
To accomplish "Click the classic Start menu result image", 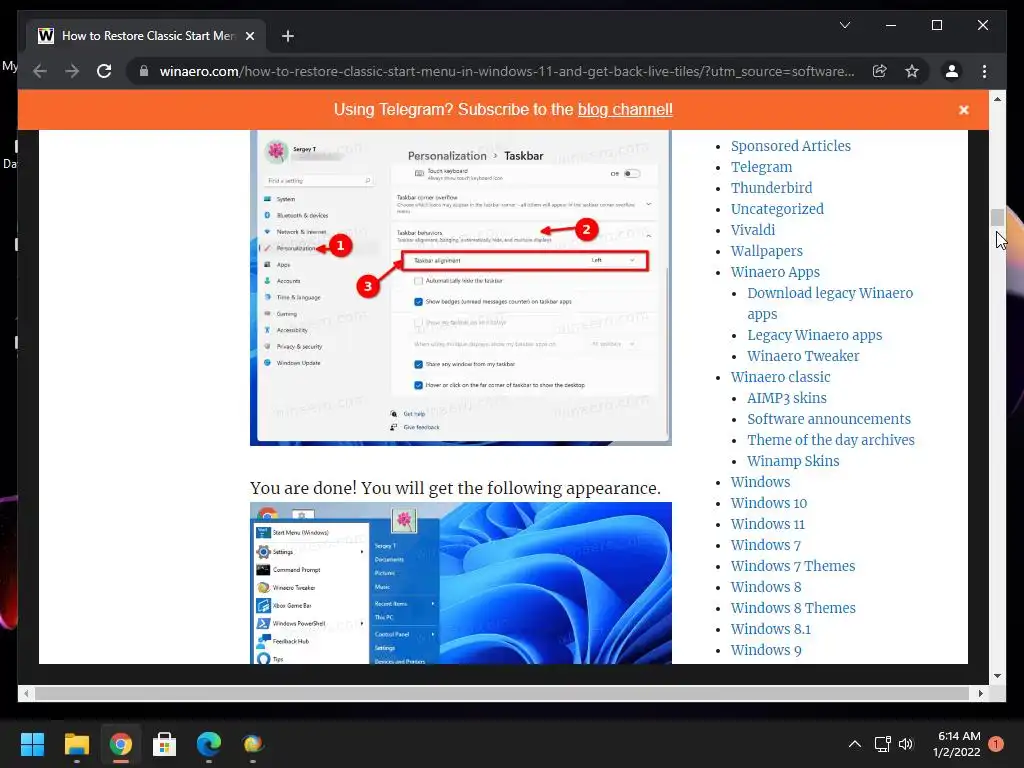I will tap(460, 583).
